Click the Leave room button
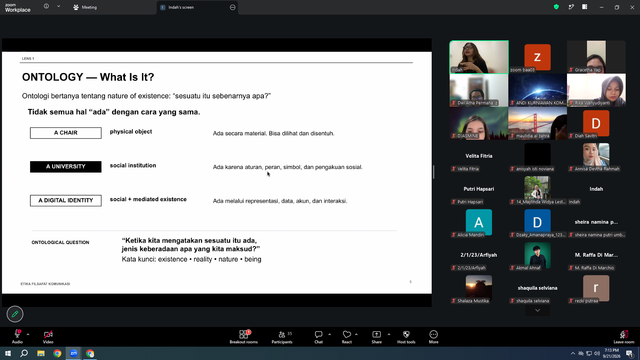The height and width of the screenshot is (360, 640). (624, 337)
